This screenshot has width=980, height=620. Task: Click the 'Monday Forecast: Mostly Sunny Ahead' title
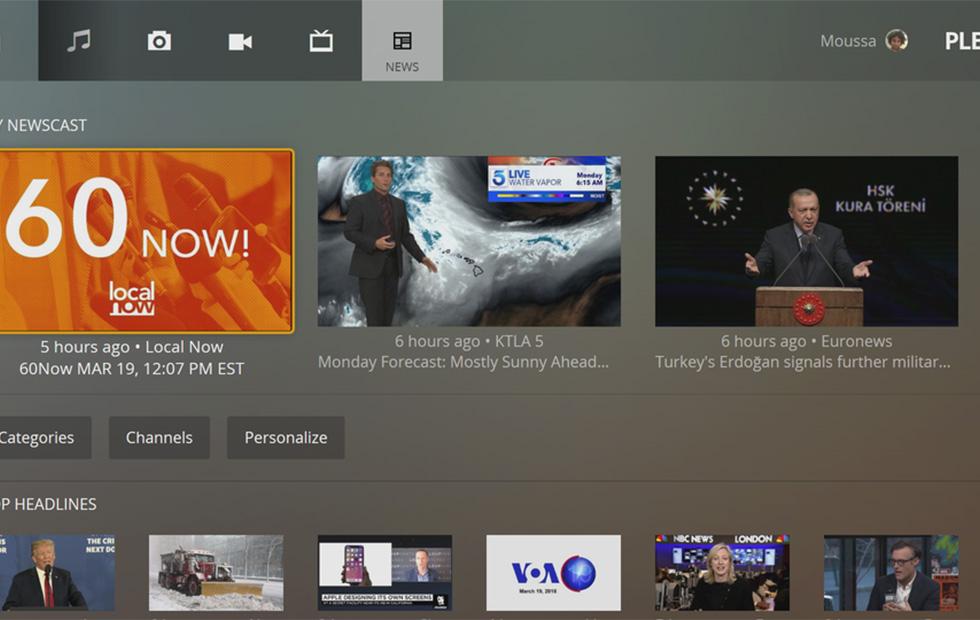[463, 362]
